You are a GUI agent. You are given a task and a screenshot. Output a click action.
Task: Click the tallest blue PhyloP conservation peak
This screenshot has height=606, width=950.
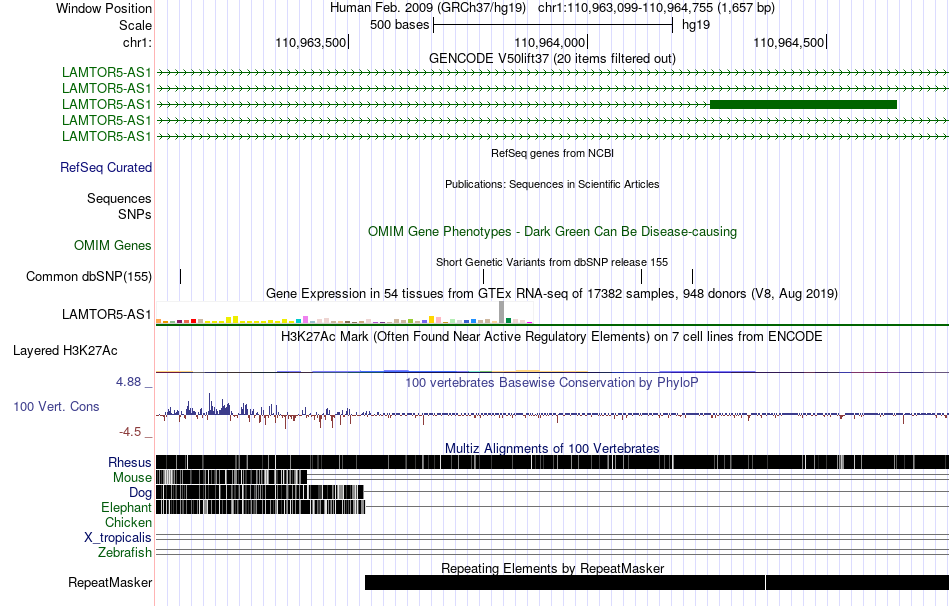tap(210, 404)
